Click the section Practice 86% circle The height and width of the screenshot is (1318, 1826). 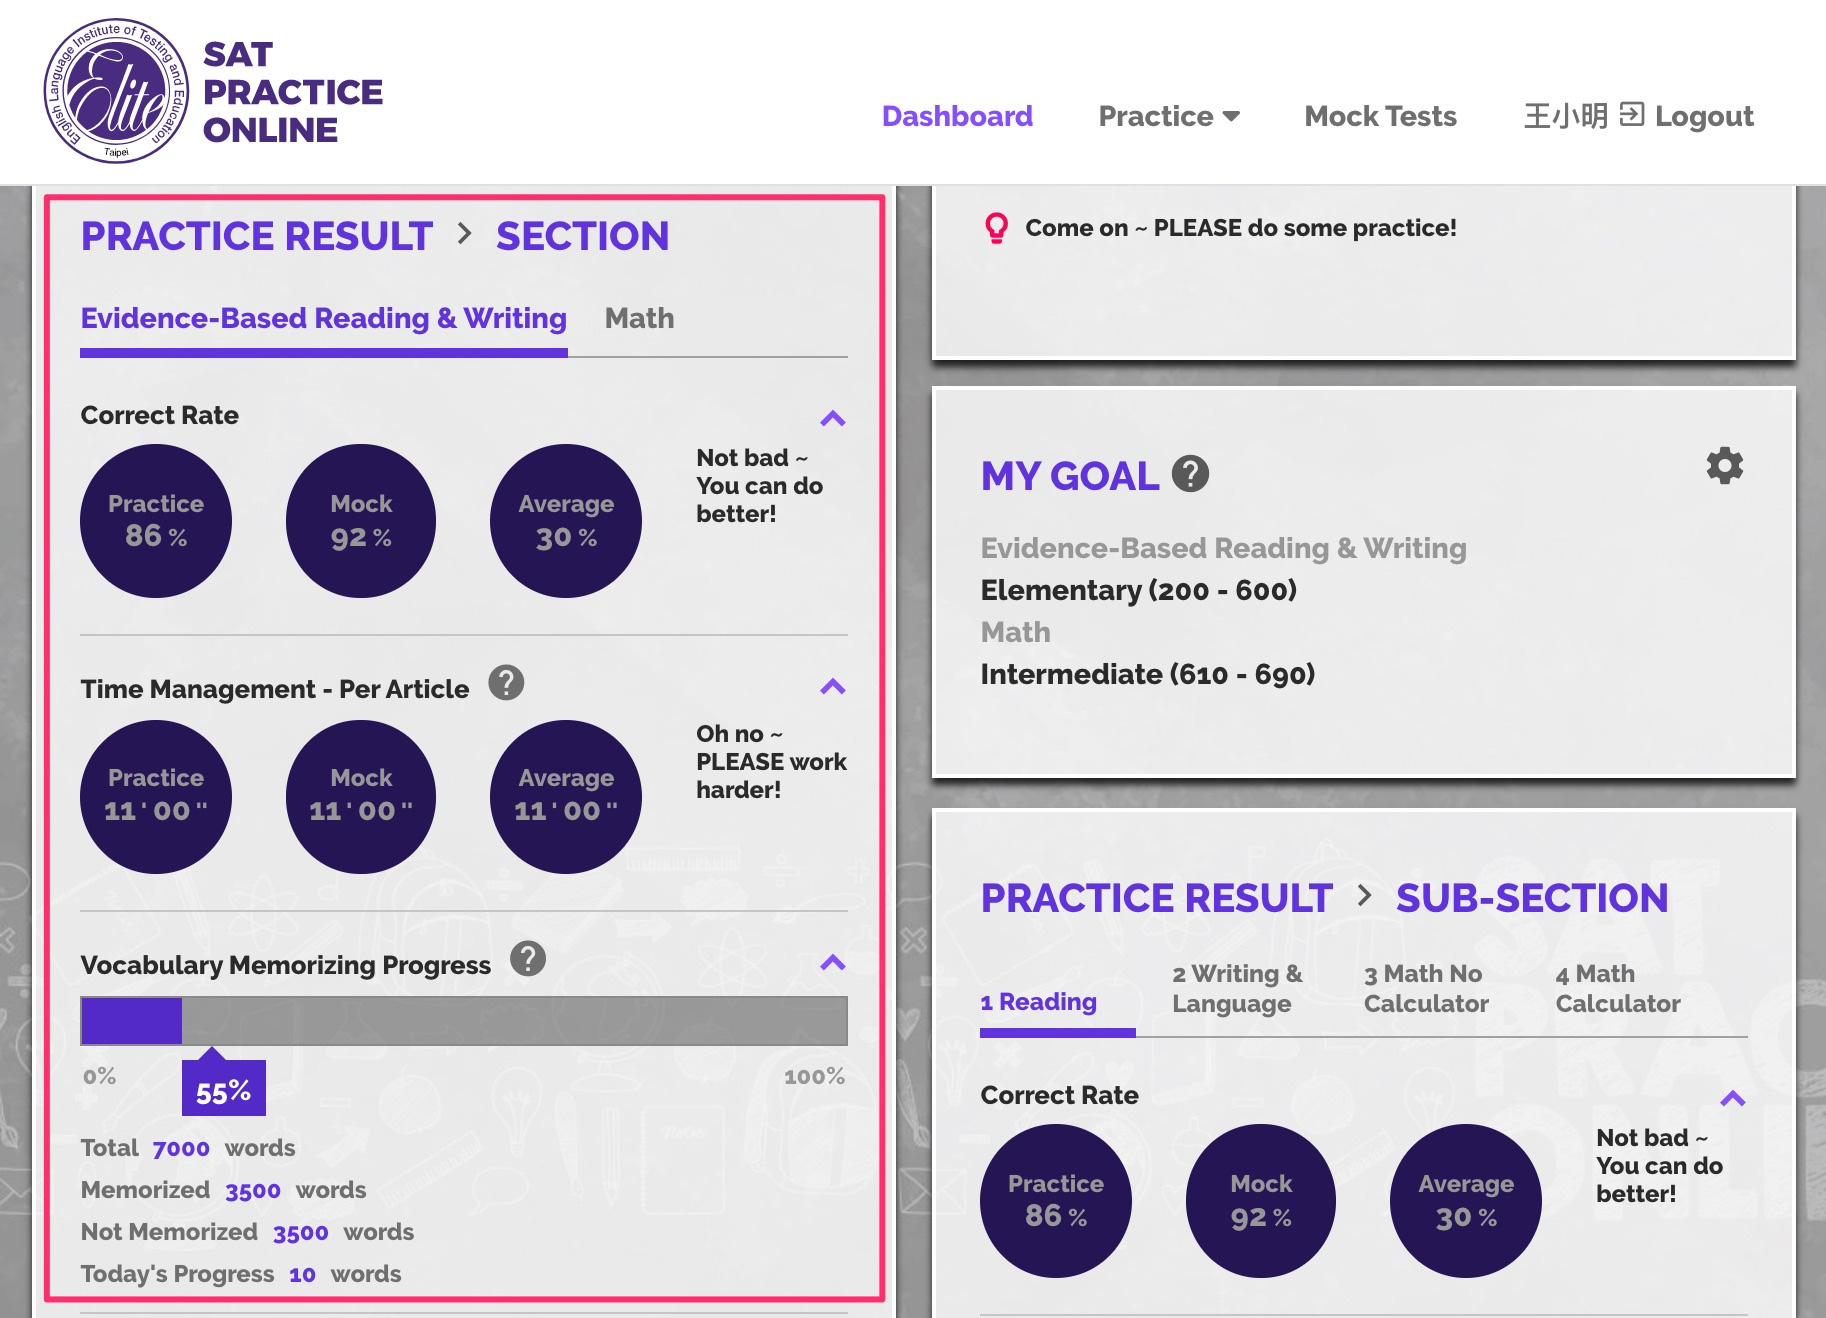(x=156, y=521)
